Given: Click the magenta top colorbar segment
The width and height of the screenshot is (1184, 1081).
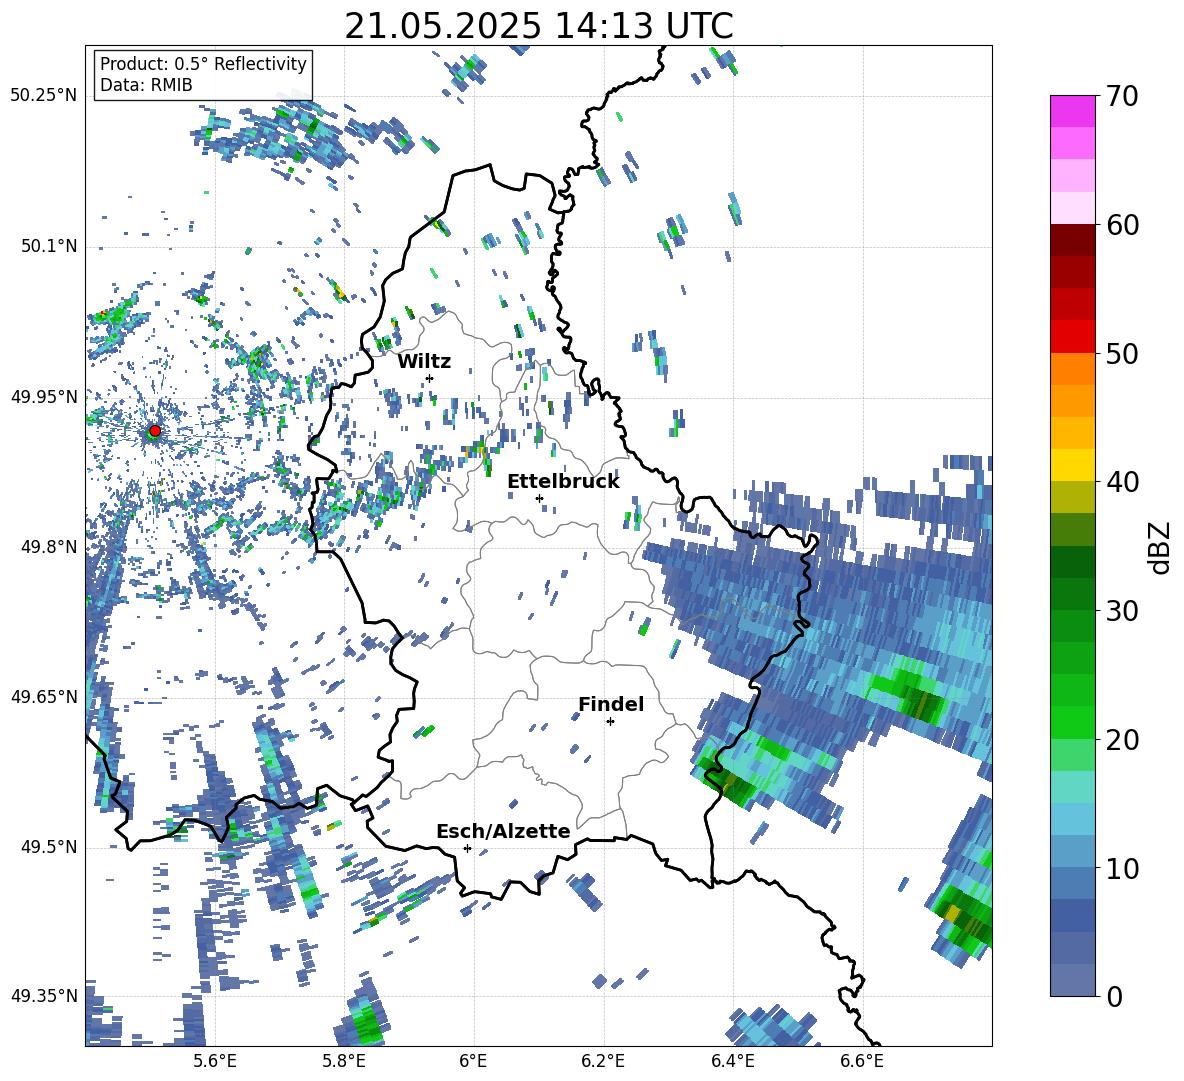Looking at the screenshot, I should click(1072, 111).
